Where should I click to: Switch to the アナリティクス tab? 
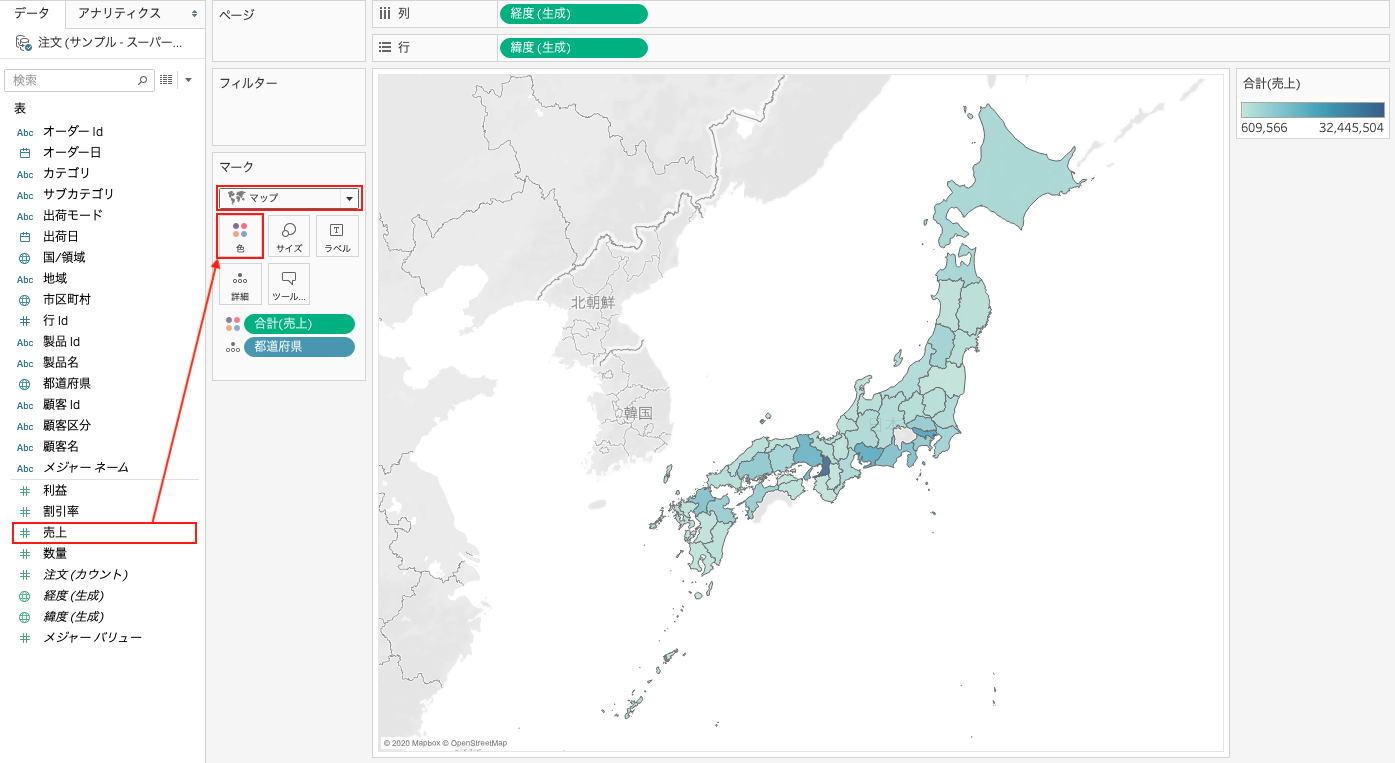(119, 13)
